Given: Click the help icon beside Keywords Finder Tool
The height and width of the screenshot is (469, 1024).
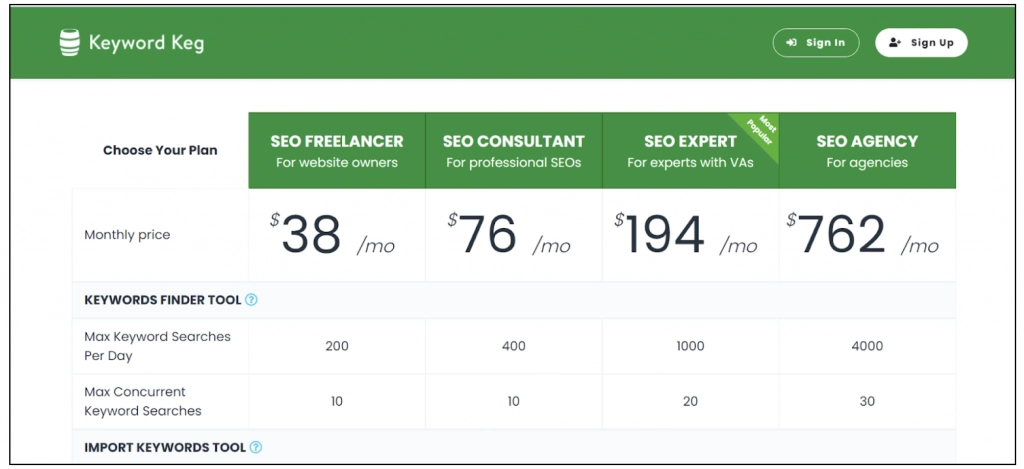Looking at the screenshot, I should click(x=251, y=299).
